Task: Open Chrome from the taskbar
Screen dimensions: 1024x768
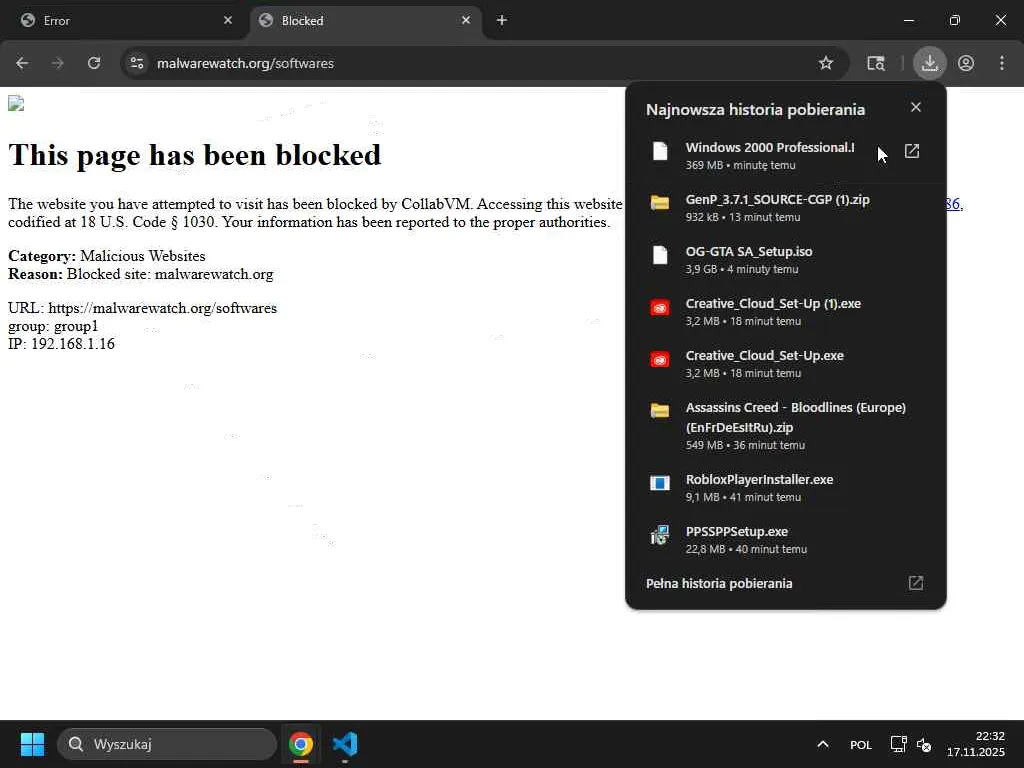Action: [x=301, y=744]
